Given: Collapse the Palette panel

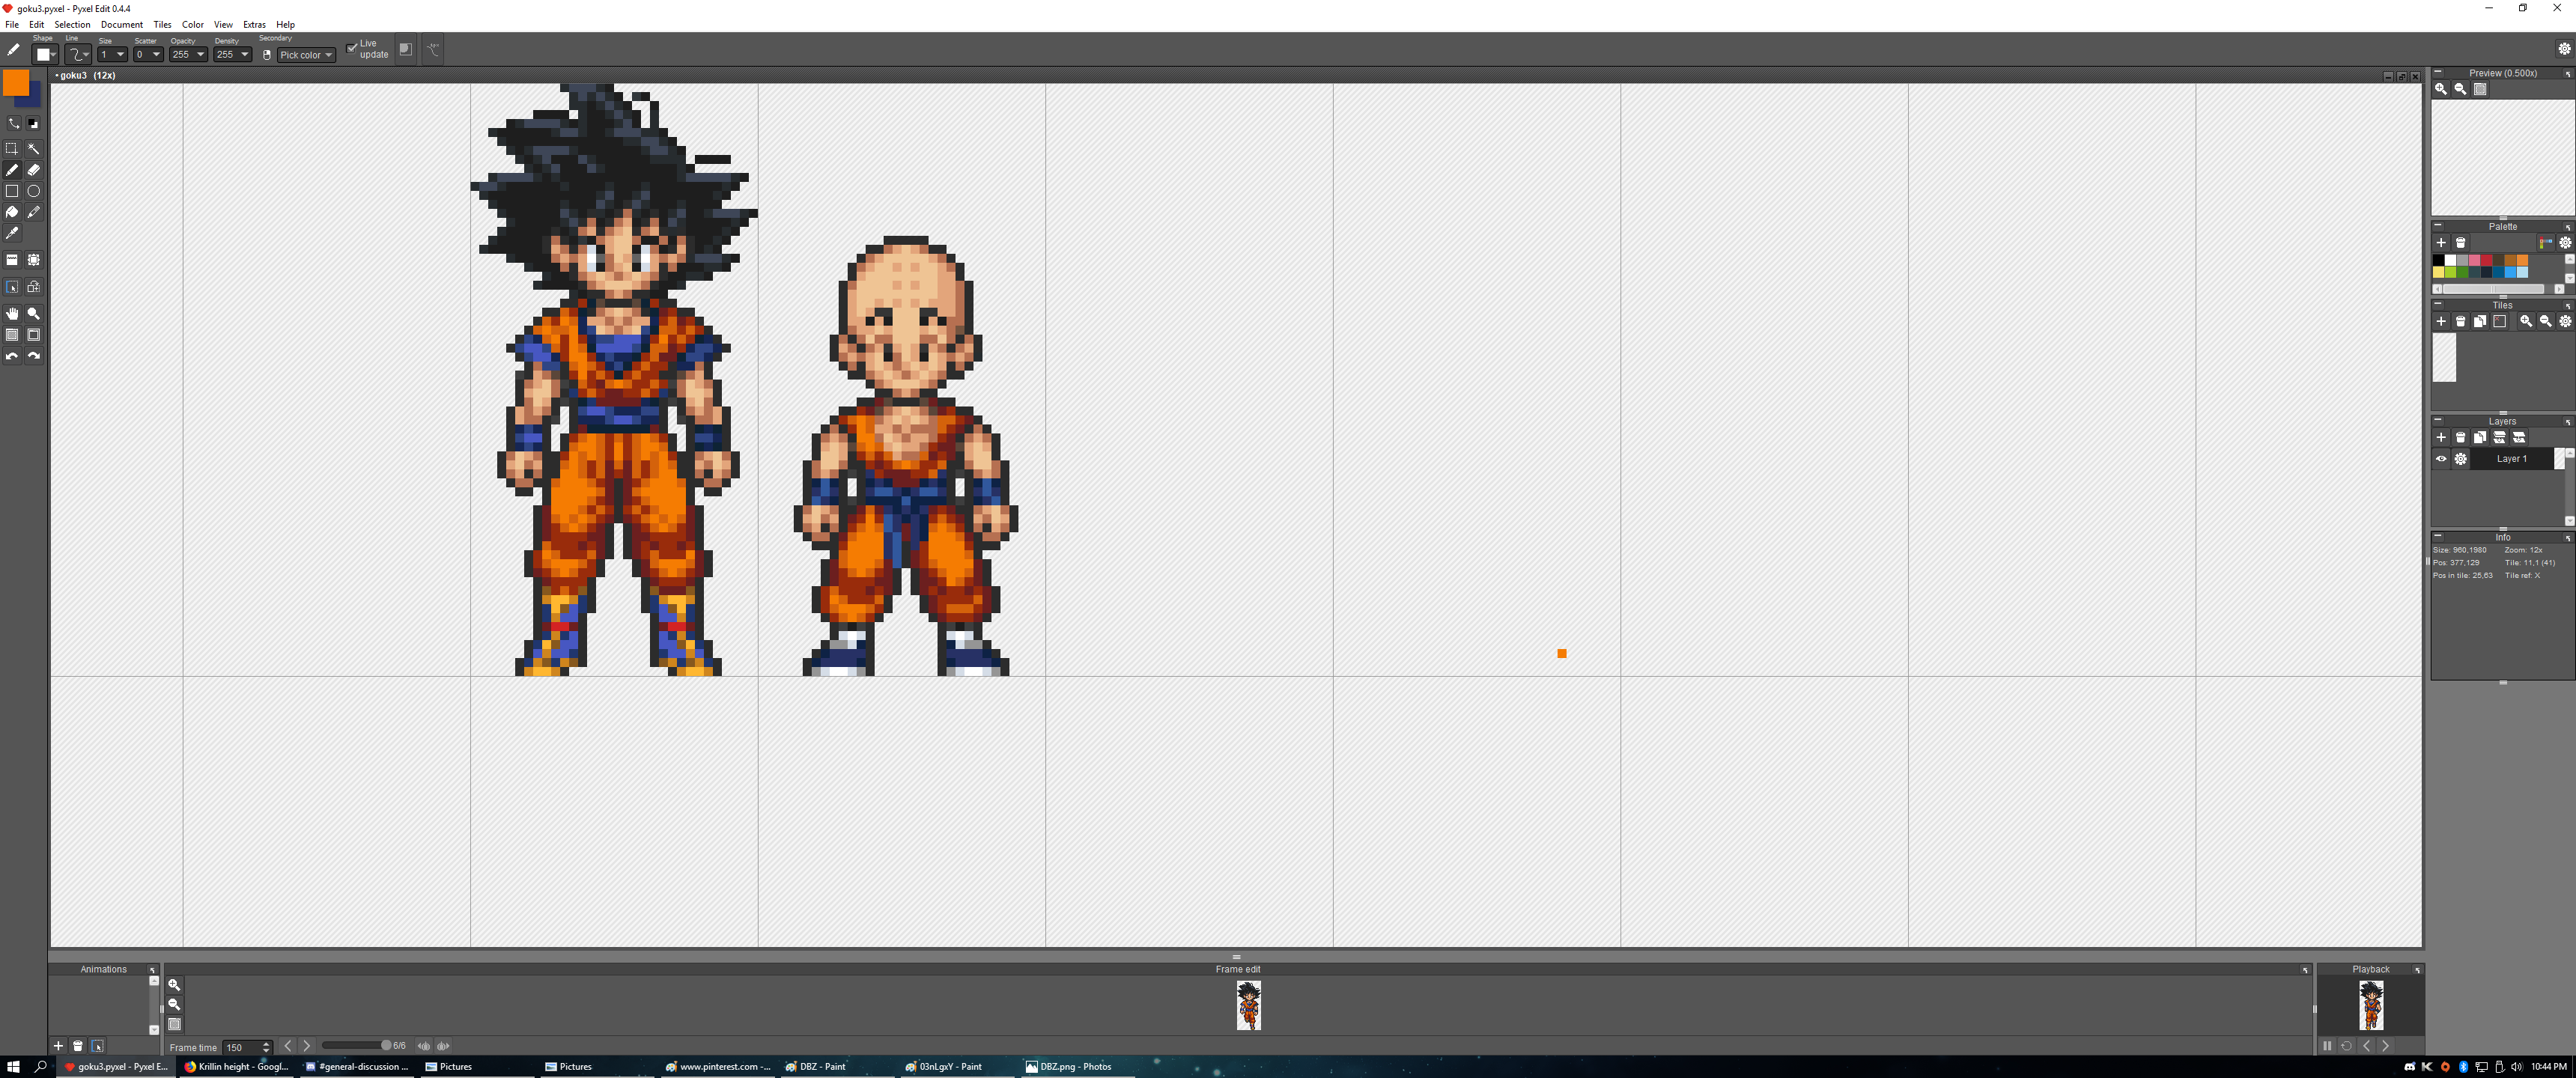Looking at the screenshot, I should pyautogui.click(x=2438, y=226).
